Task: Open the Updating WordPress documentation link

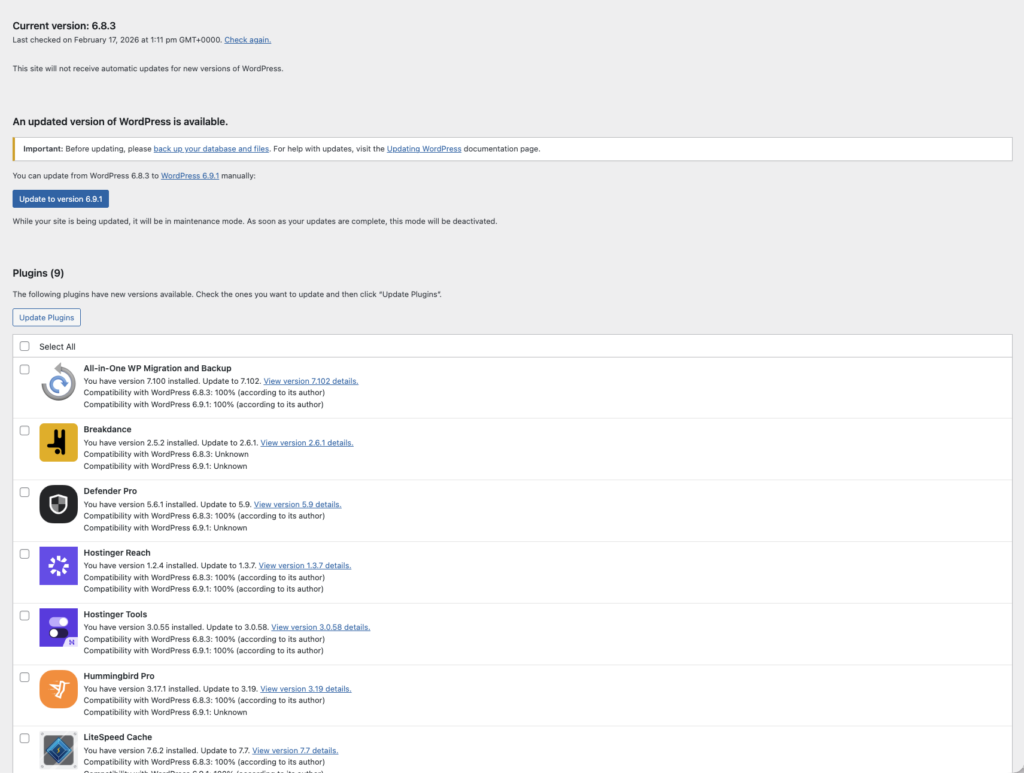Action: coord(424,149)
